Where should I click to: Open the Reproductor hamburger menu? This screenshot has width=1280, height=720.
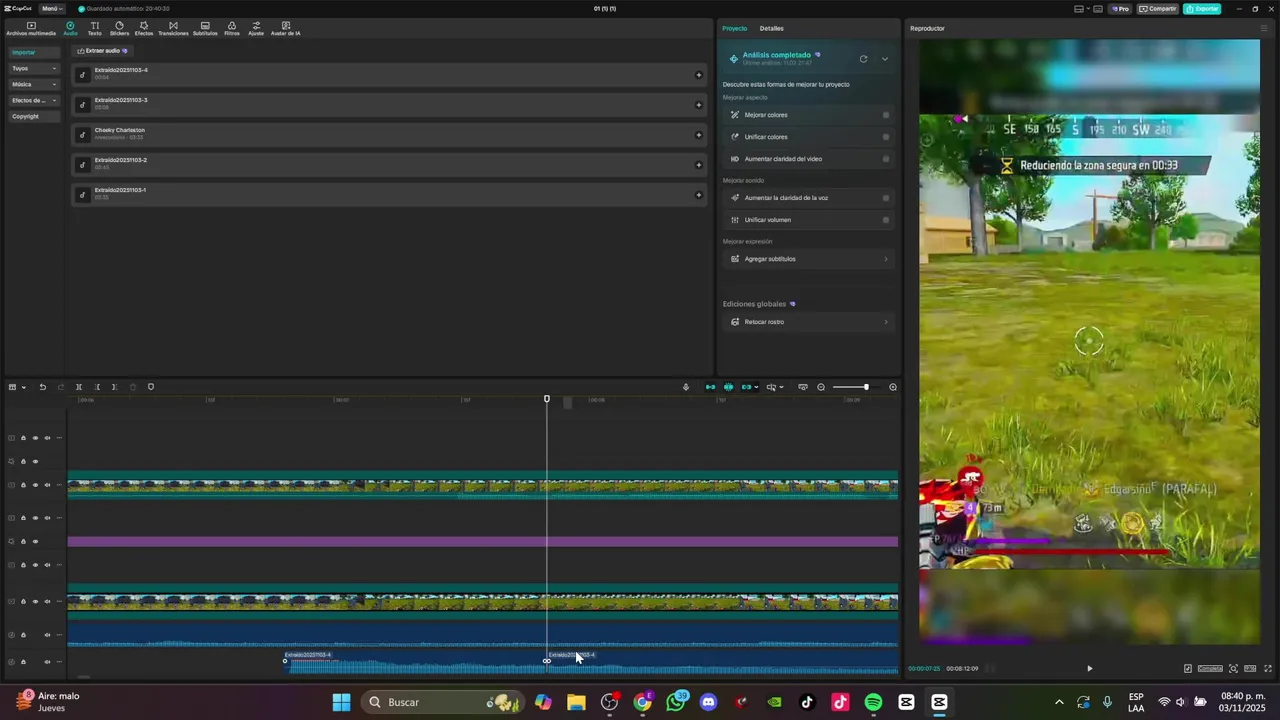click(x=1264, y=28)
